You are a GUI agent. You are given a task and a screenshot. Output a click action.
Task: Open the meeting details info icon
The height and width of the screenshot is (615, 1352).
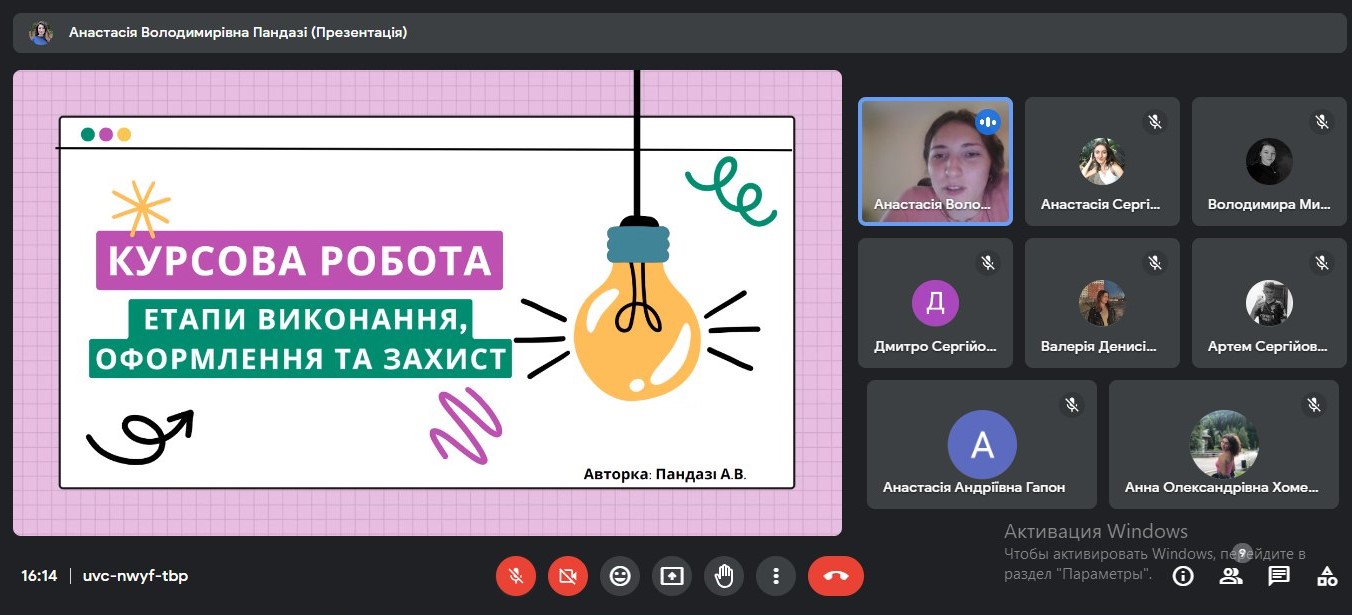1183,576
